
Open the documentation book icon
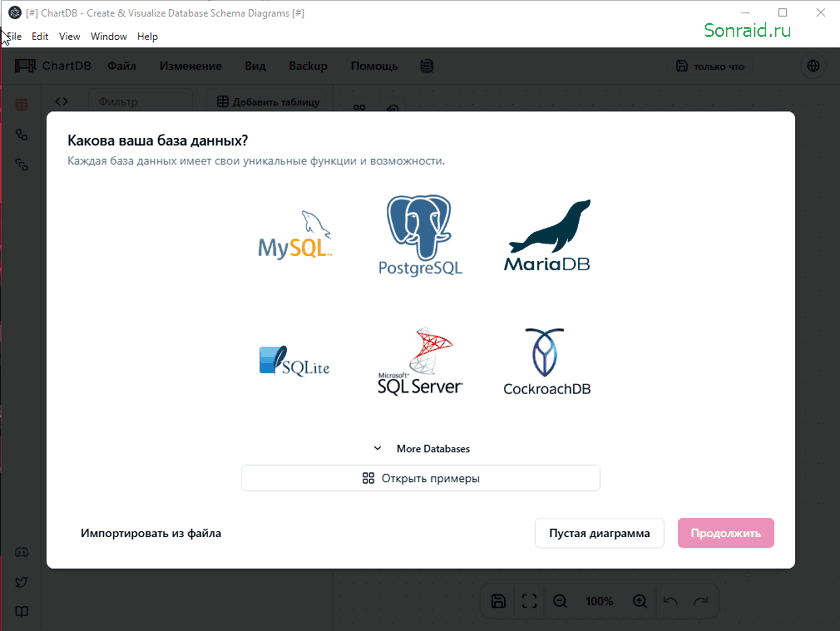21,612
